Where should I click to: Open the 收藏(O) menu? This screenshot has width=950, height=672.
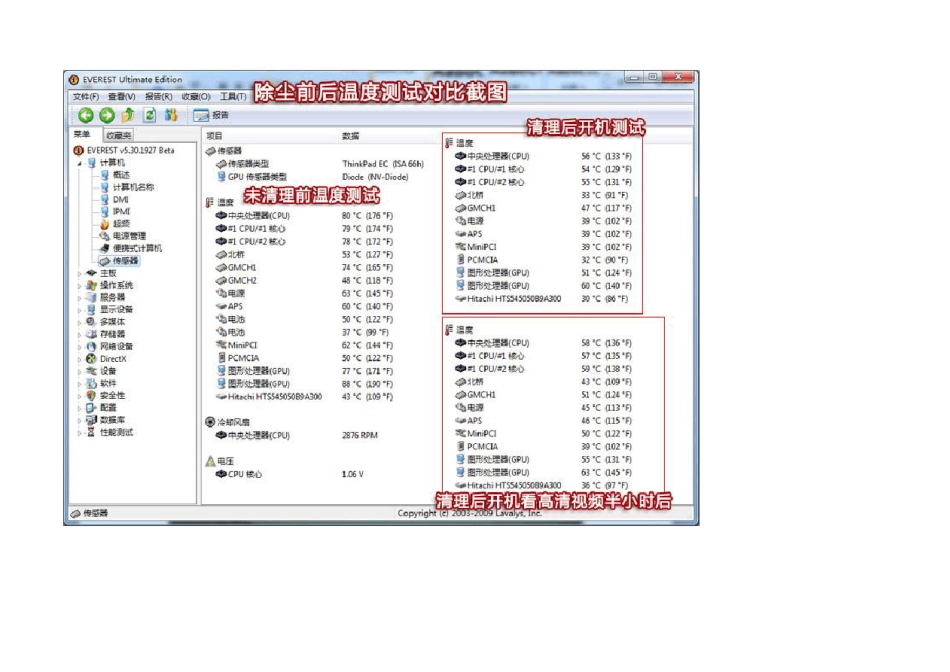pos(196,97)
